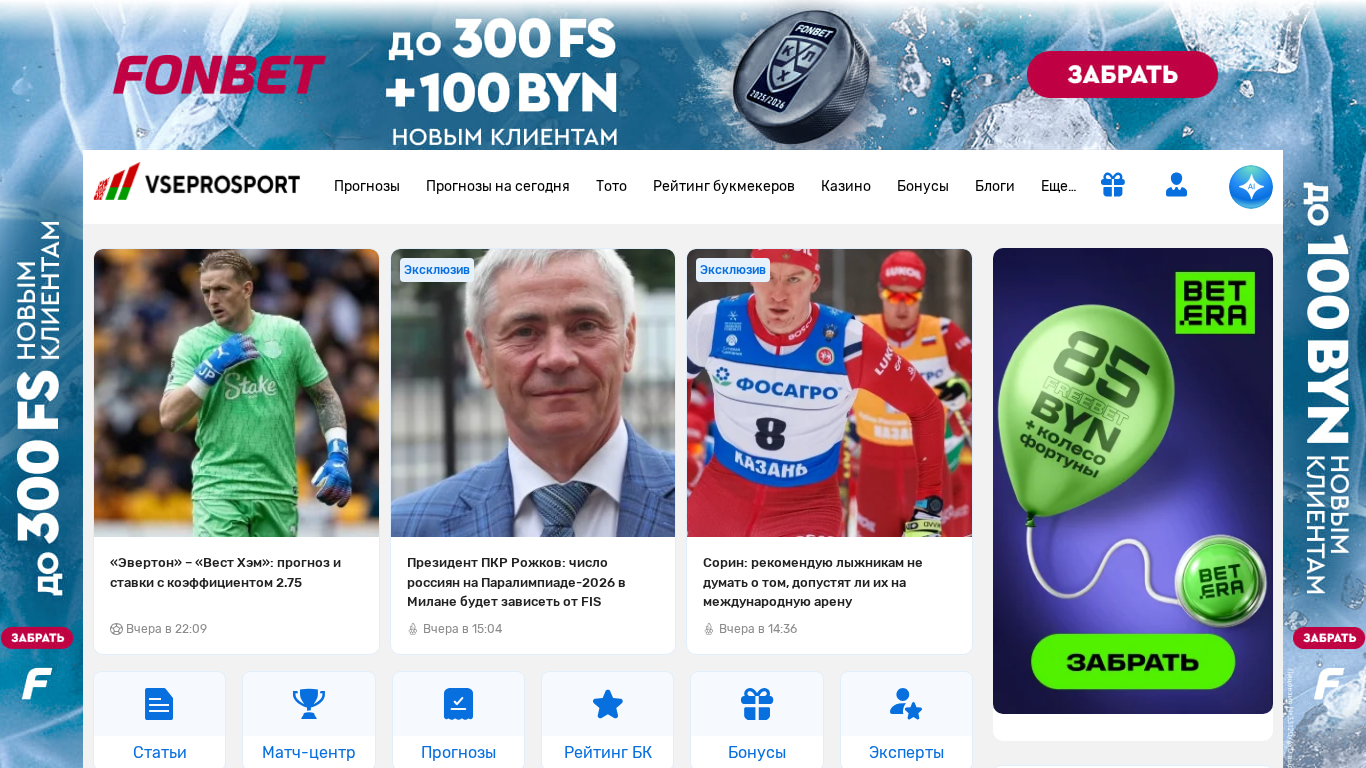Click ЗАБРАТЬ button in Fonbet top banner

tap(1122, 75)
